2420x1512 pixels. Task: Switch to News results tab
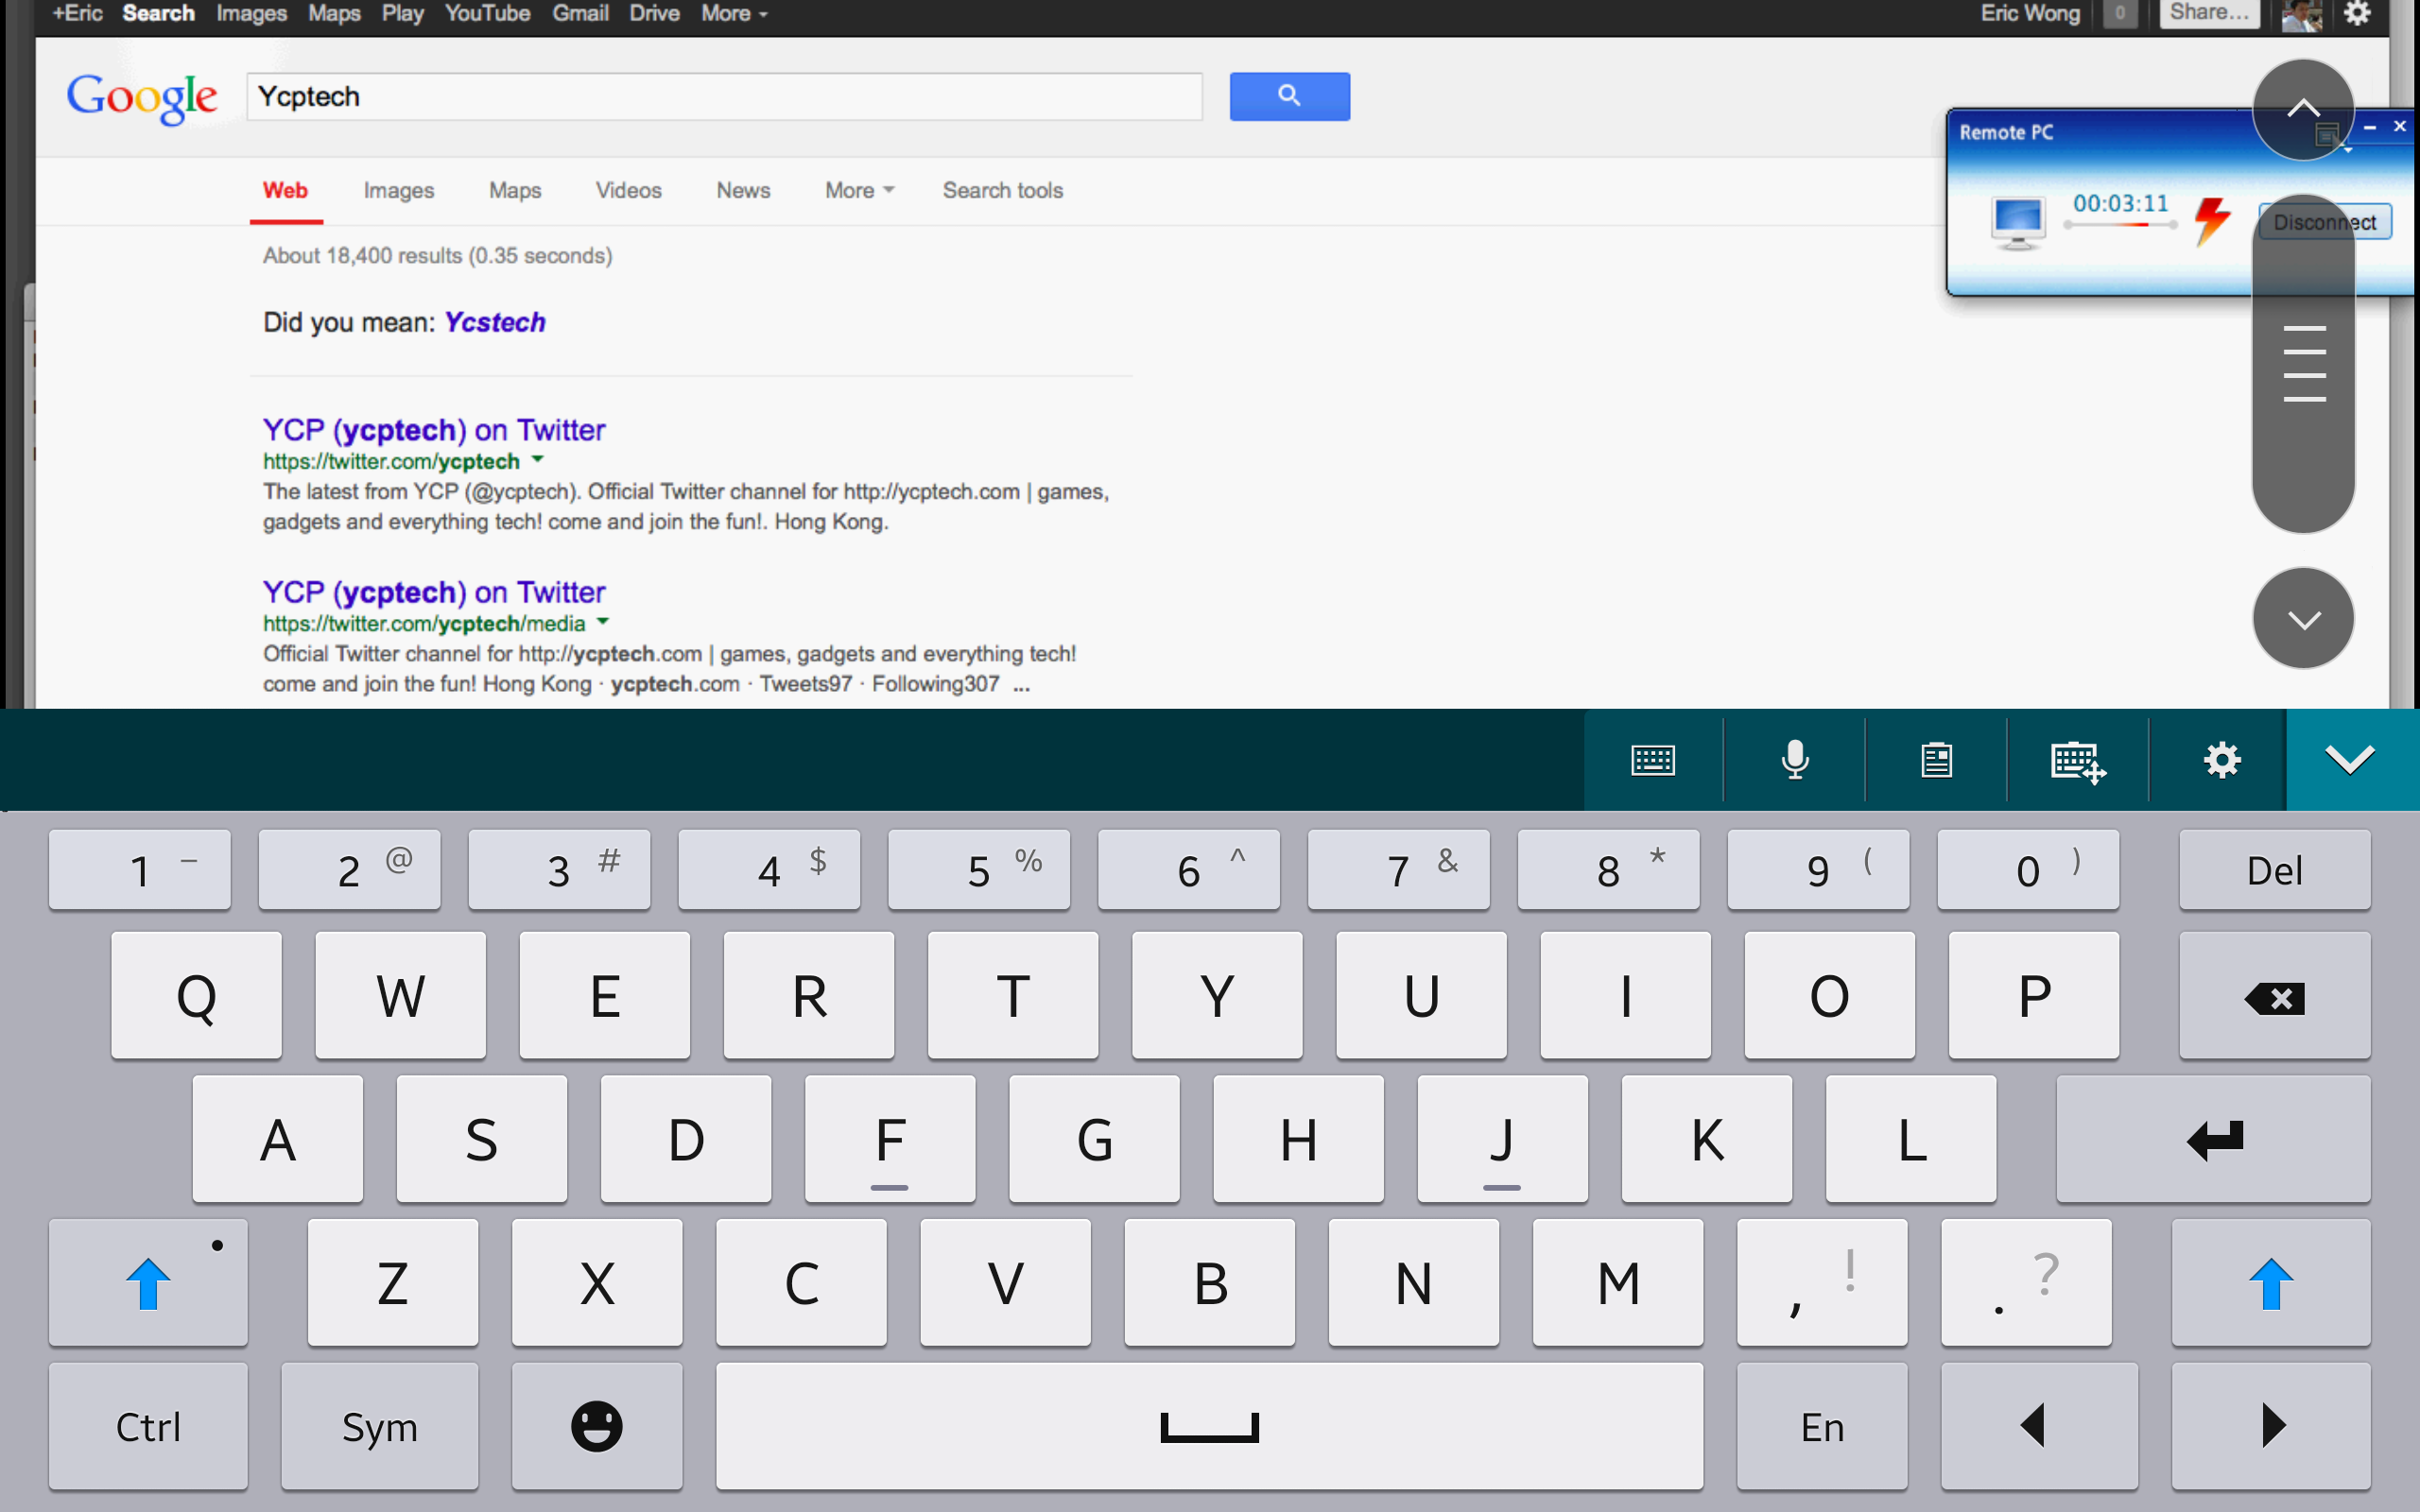tap(743, 190)
